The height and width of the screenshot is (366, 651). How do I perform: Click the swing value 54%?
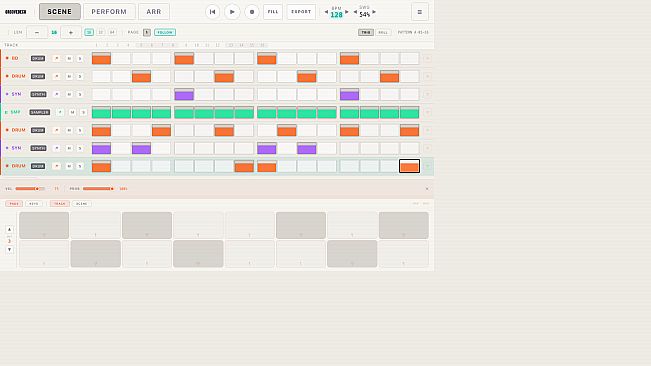coord(365,15)
